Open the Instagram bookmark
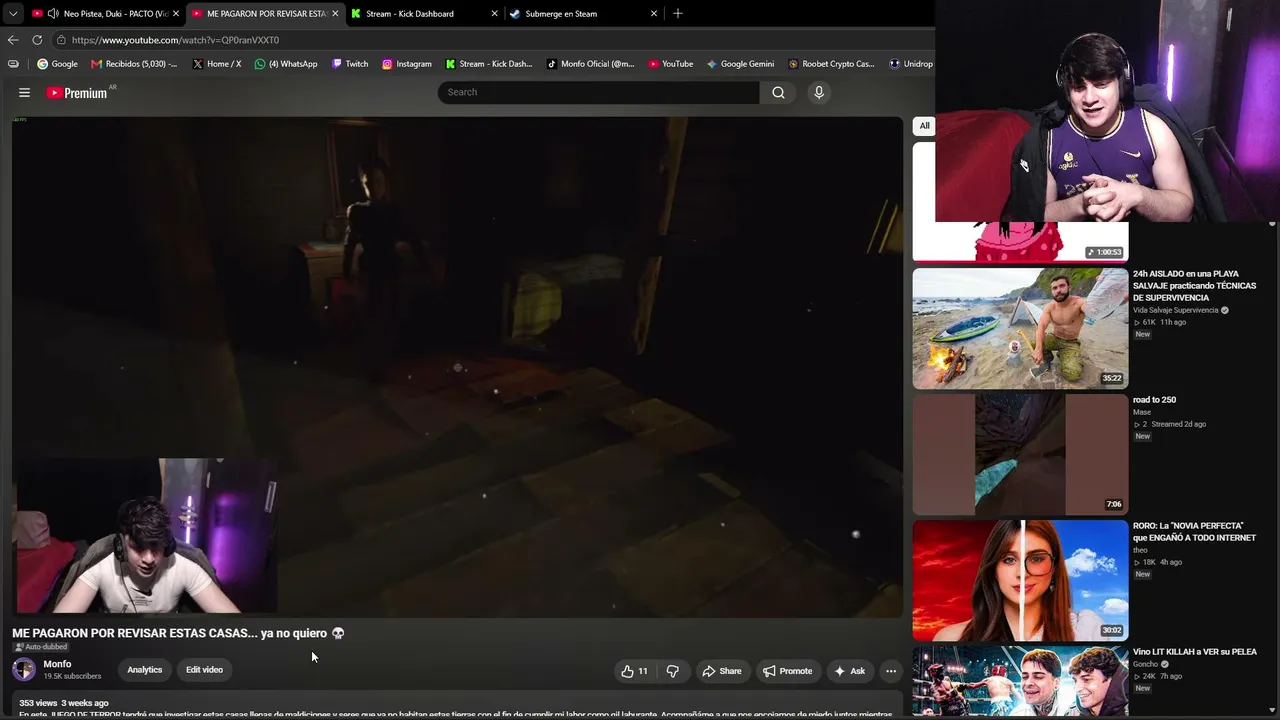 (407, 64)
